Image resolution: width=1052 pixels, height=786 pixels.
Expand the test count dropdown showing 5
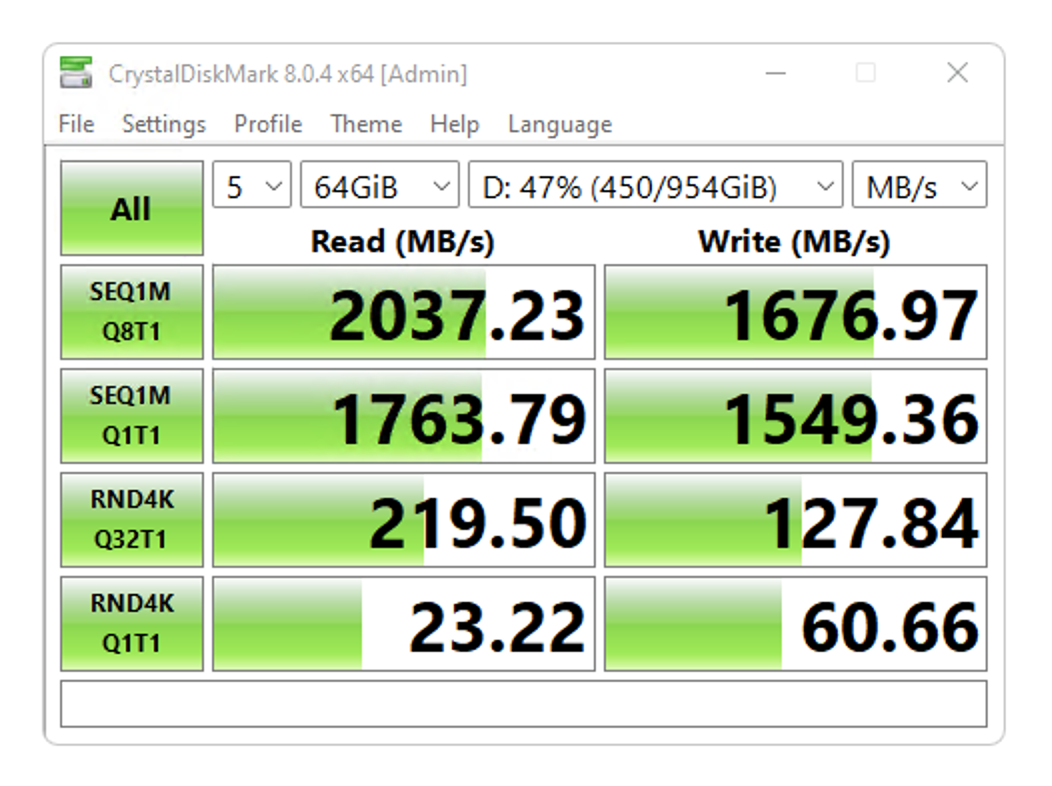252,184
